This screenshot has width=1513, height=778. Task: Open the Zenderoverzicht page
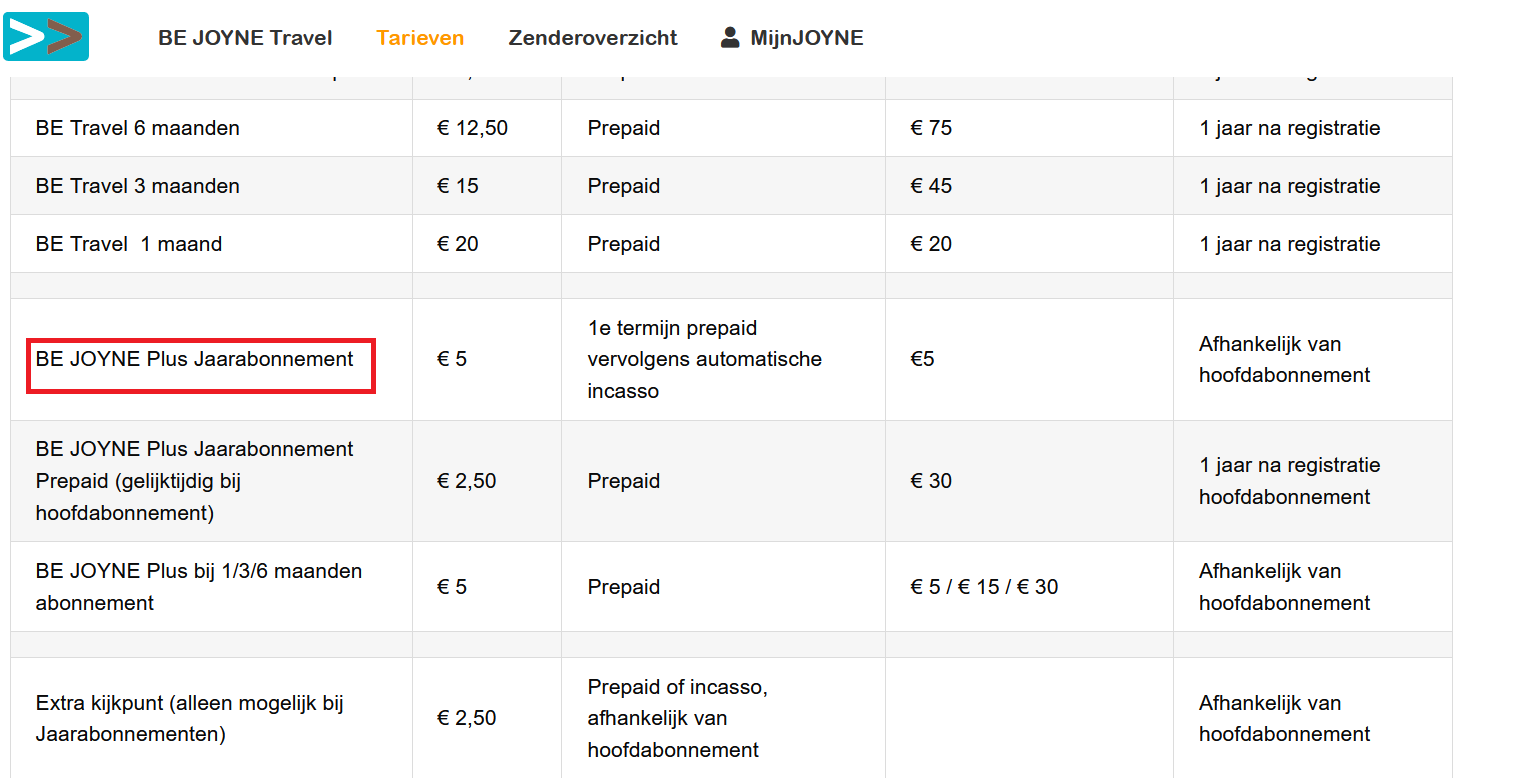coord(593,38)
